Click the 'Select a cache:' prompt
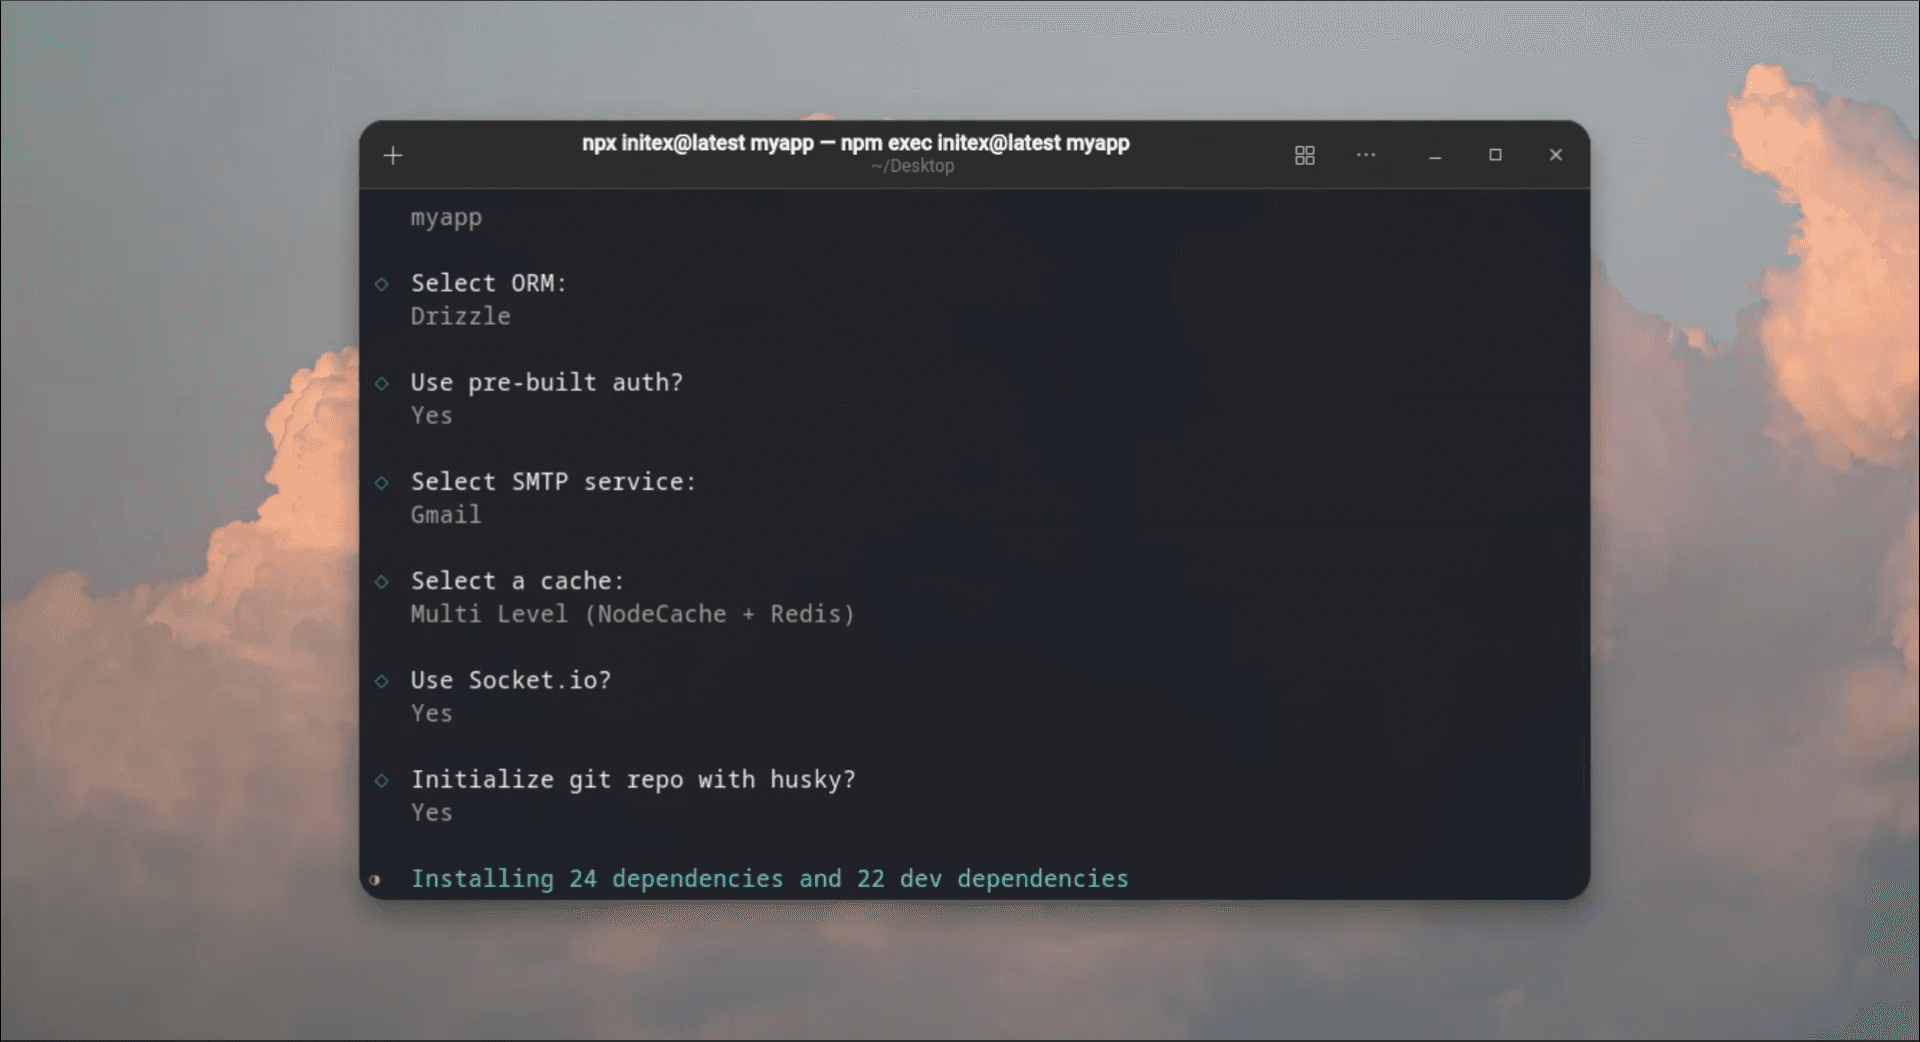Viewport: 1920px width, 1042px height. [x=517, y=580]
